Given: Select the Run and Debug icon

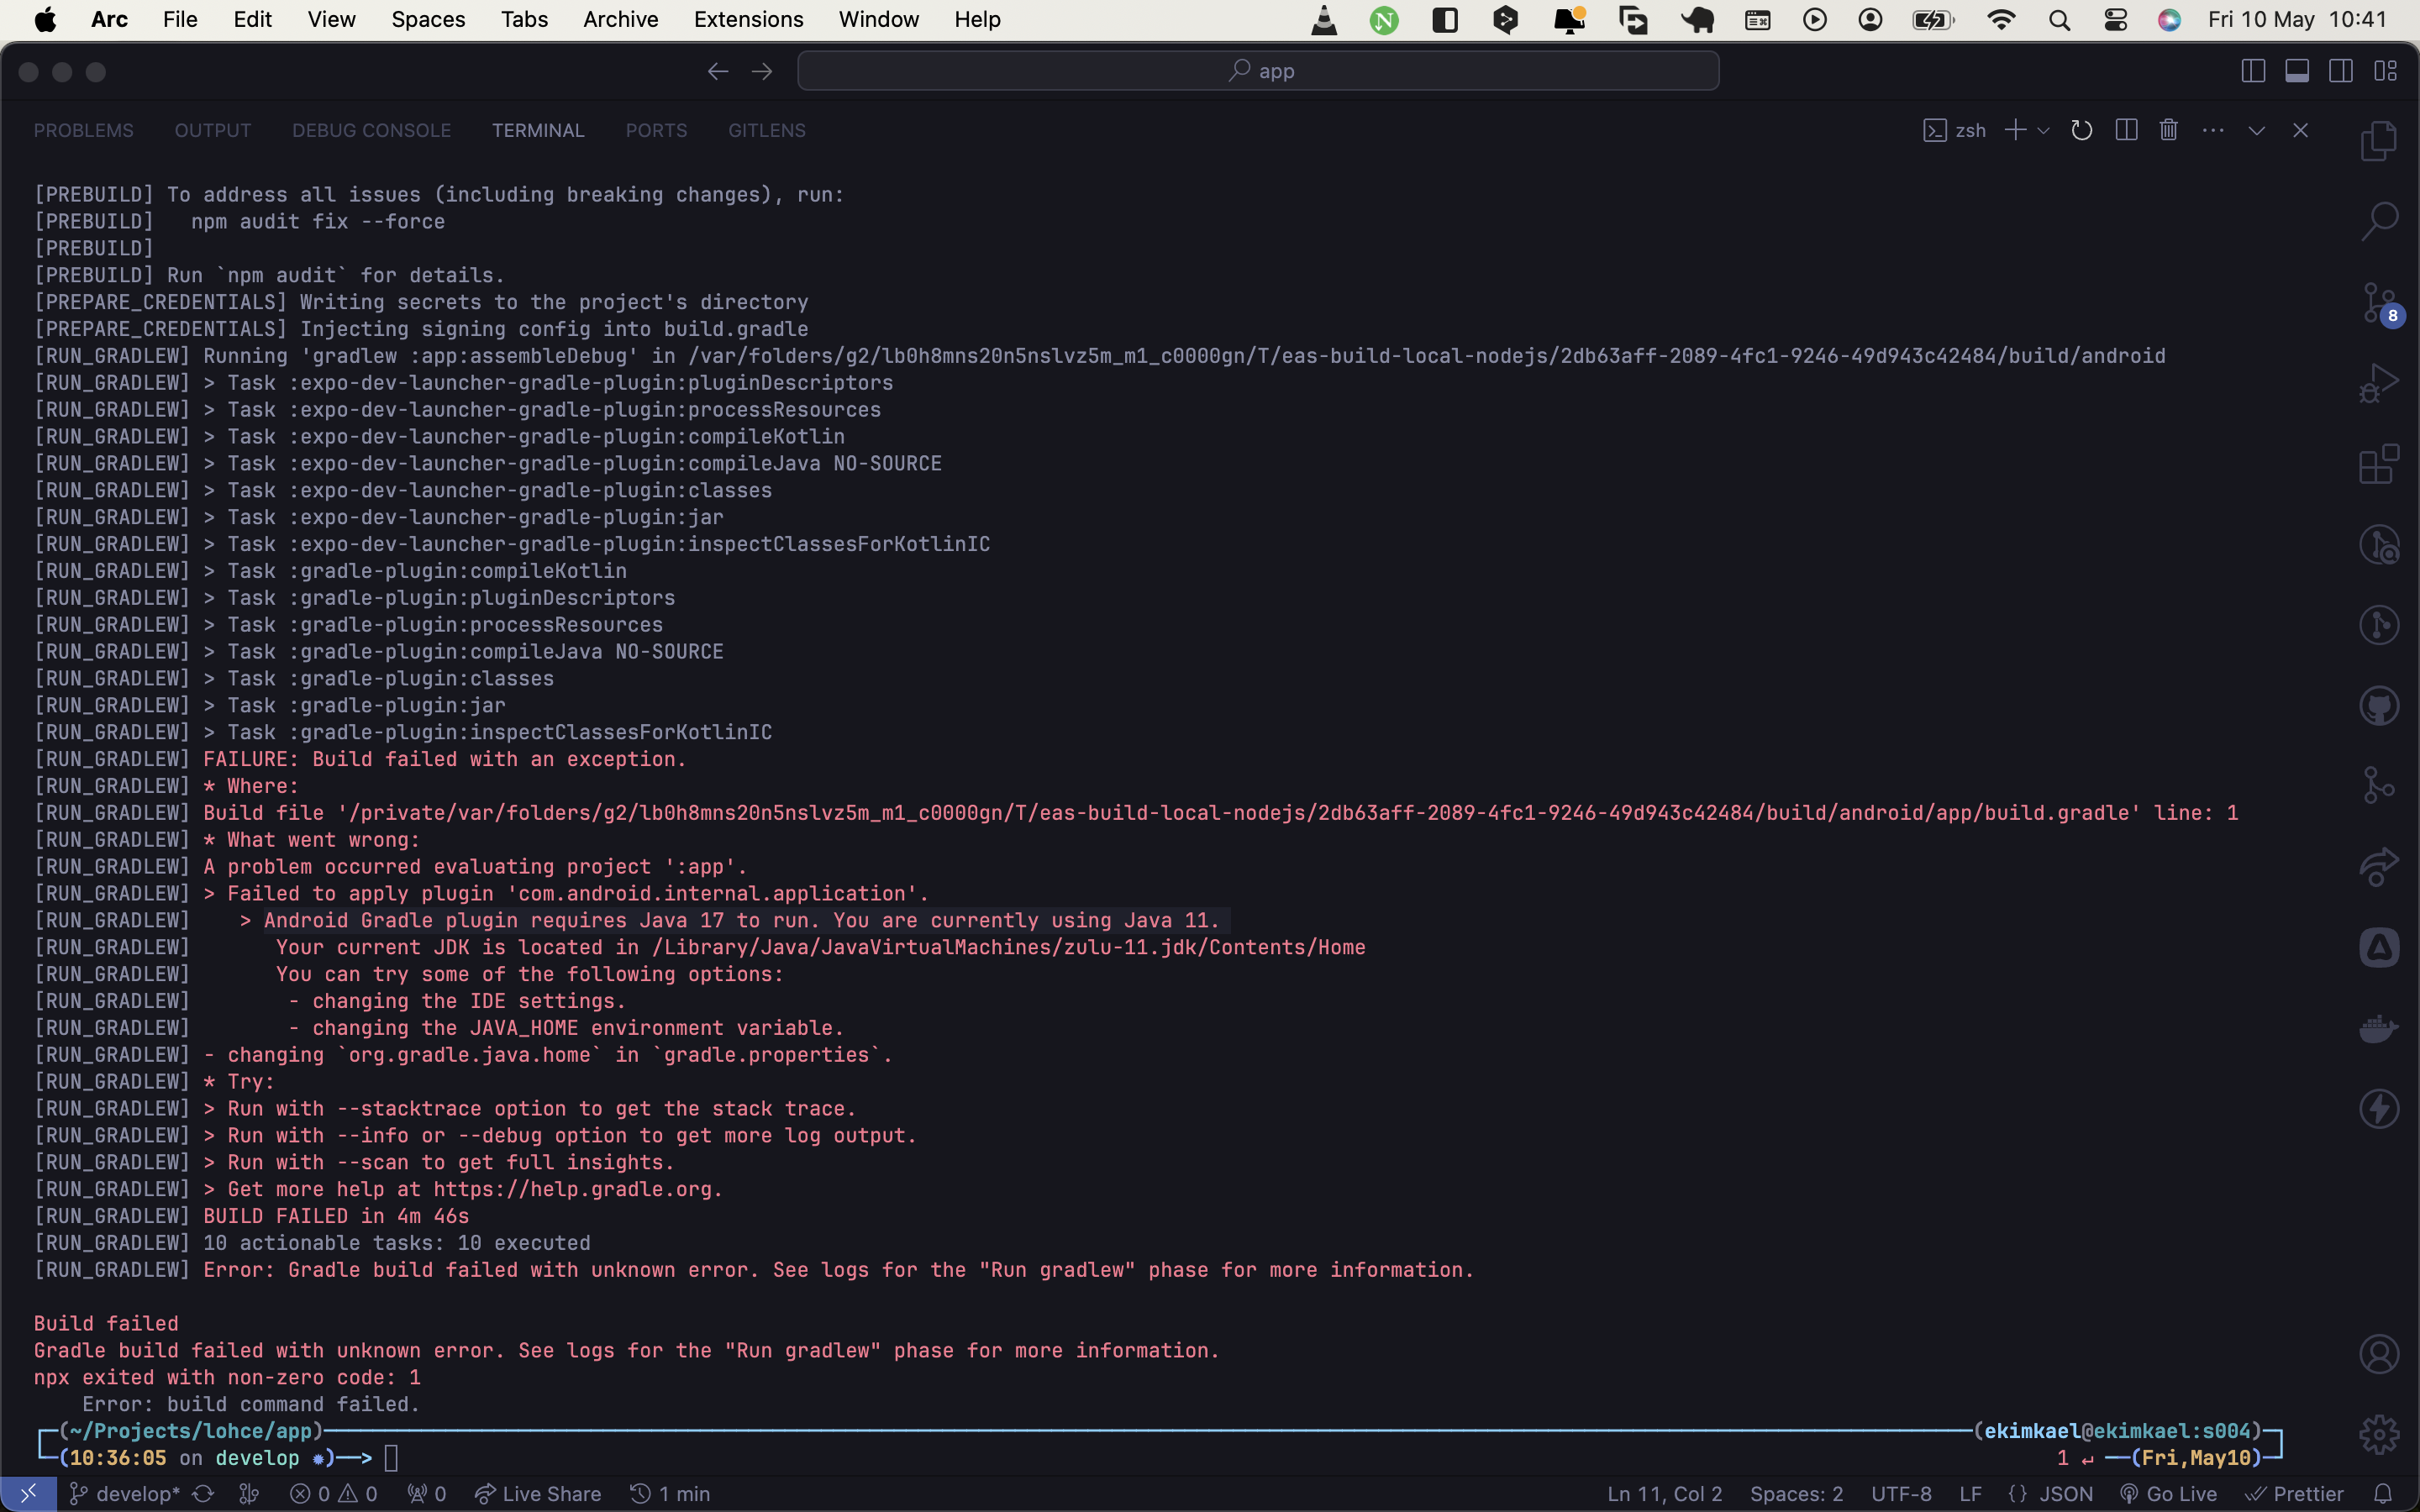Looking at the screenshot, I should pyautogui.click(x=2379, y=381).
